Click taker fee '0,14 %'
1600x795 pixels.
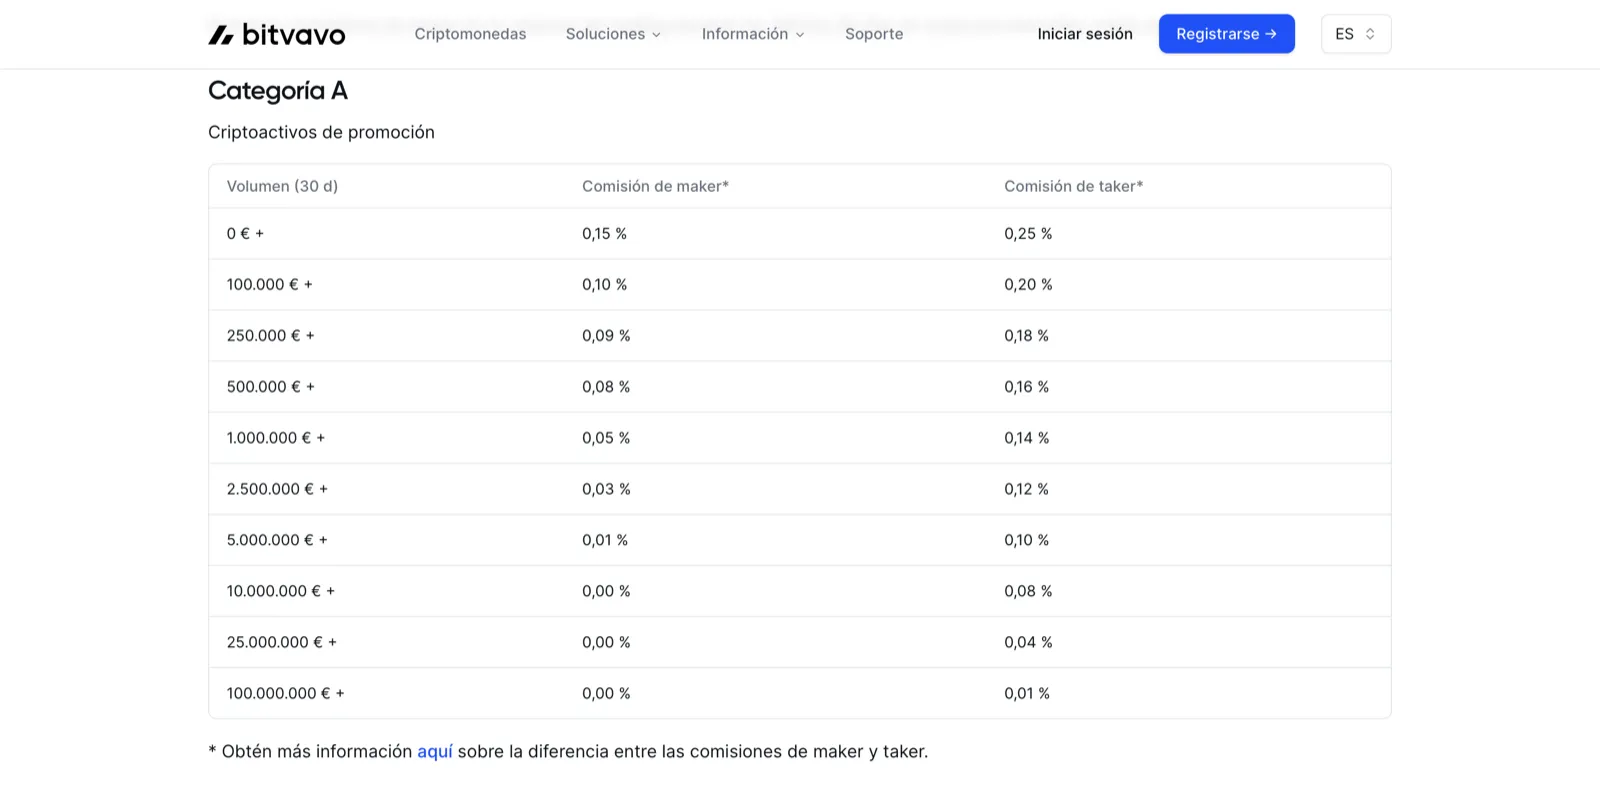(x=1026, y=437)
